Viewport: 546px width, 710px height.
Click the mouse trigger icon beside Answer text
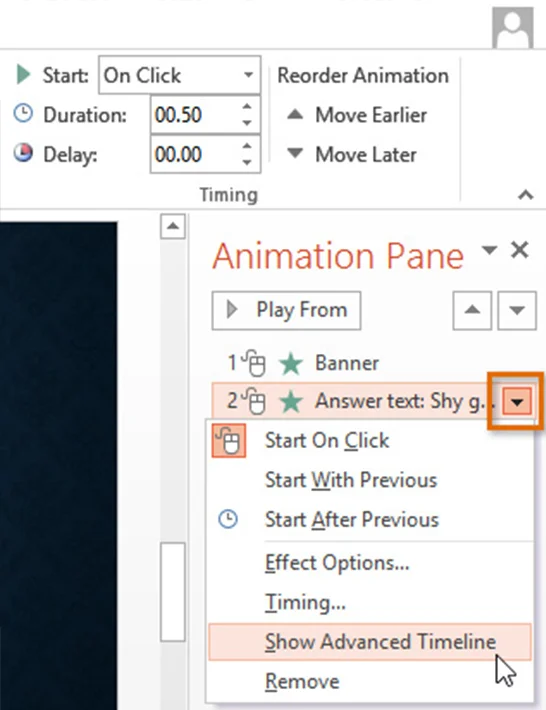[x=254, y=401]
